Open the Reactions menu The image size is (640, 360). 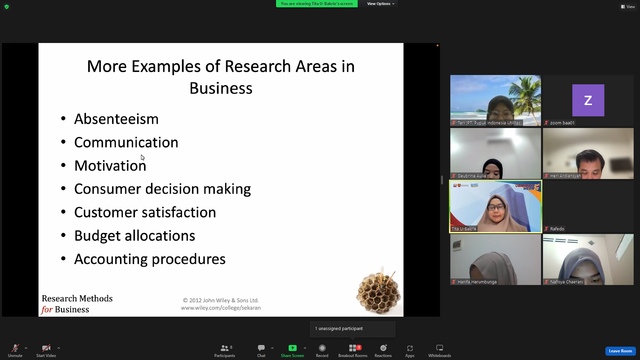[x=383, y=350]
